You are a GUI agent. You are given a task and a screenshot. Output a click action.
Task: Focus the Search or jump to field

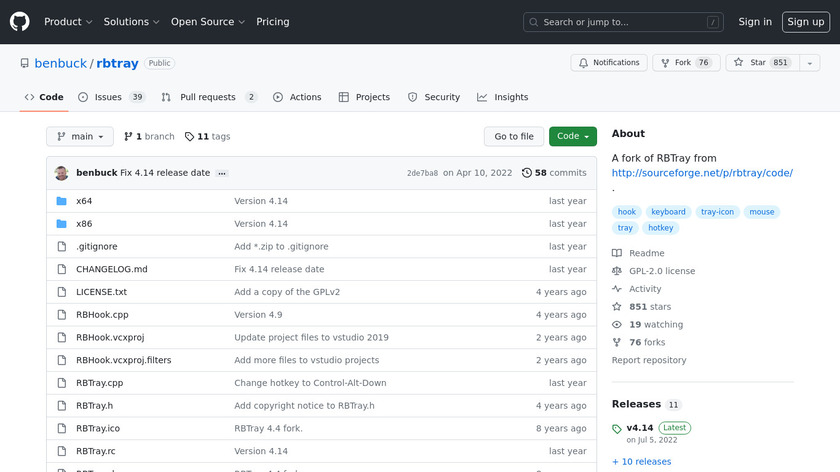pos(623,22)
